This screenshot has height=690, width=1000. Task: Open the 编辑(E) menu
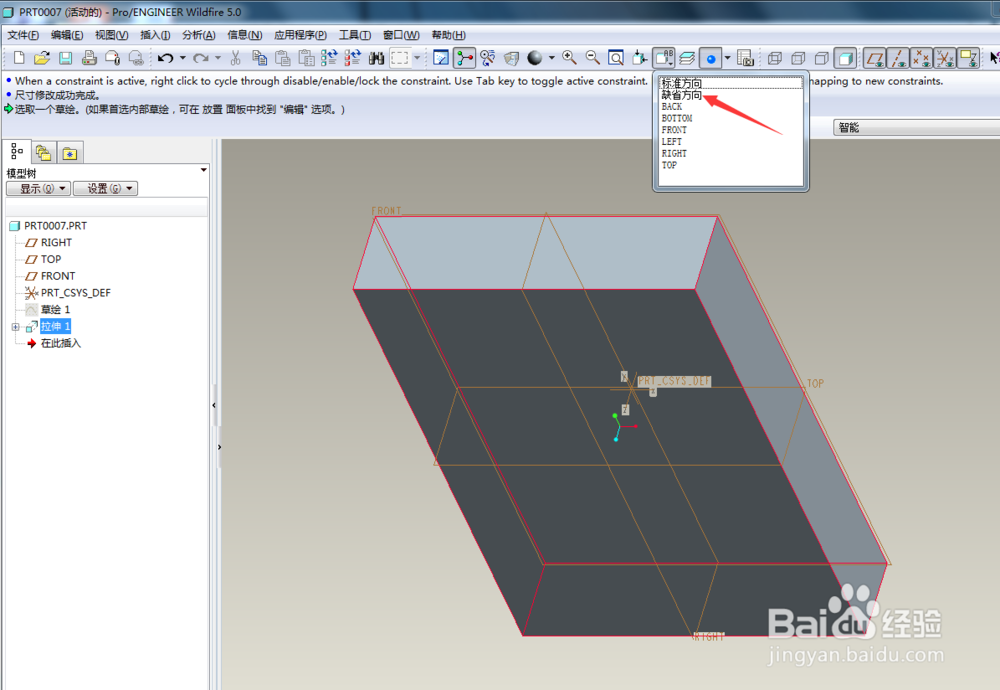coord(67,35)
